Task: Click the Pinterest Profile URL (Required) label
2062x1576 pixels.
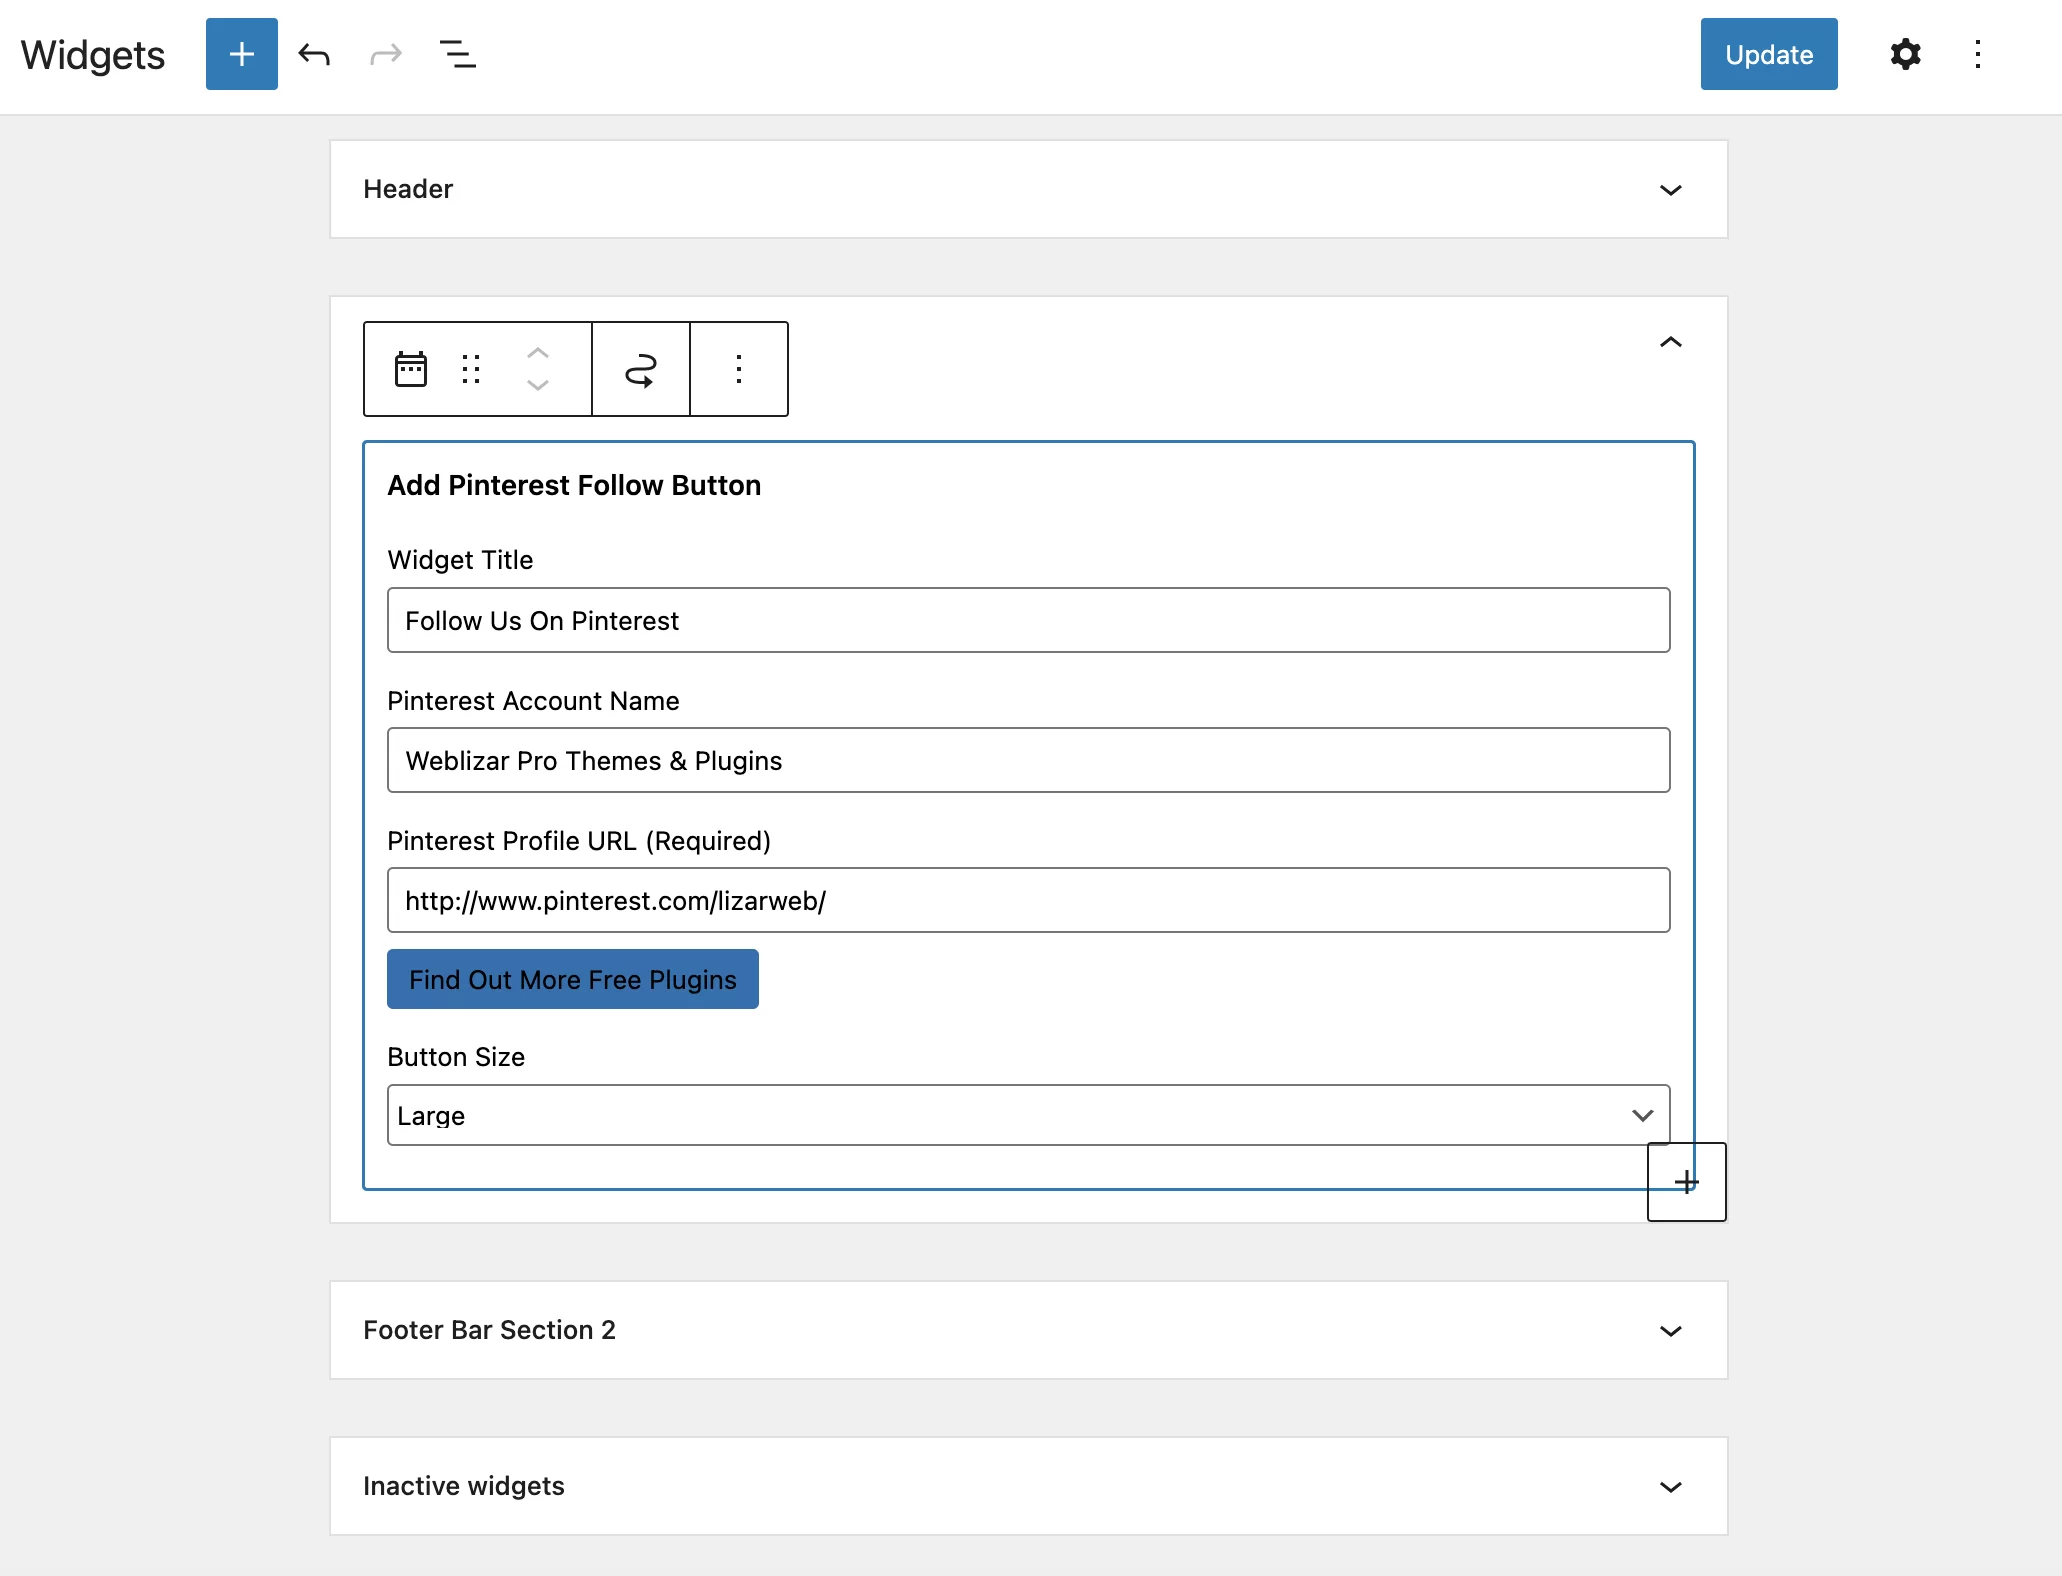Action: click(x=579, y=841)
